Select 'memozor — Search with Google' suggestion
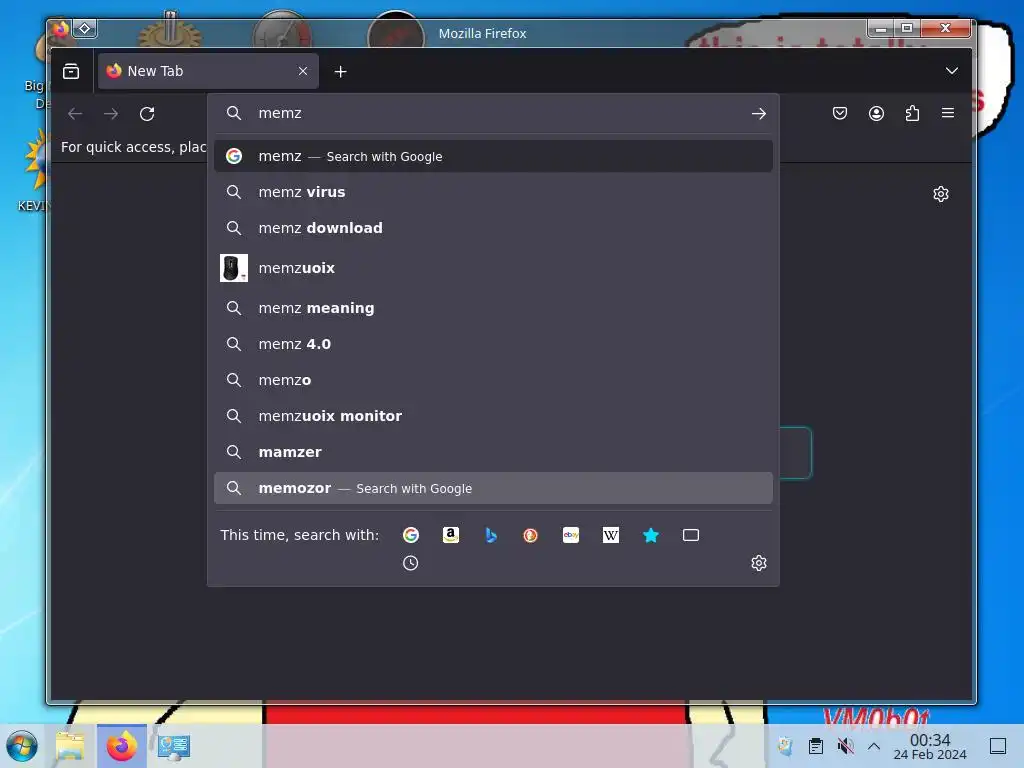The image size is (1024, 768). 493,488
